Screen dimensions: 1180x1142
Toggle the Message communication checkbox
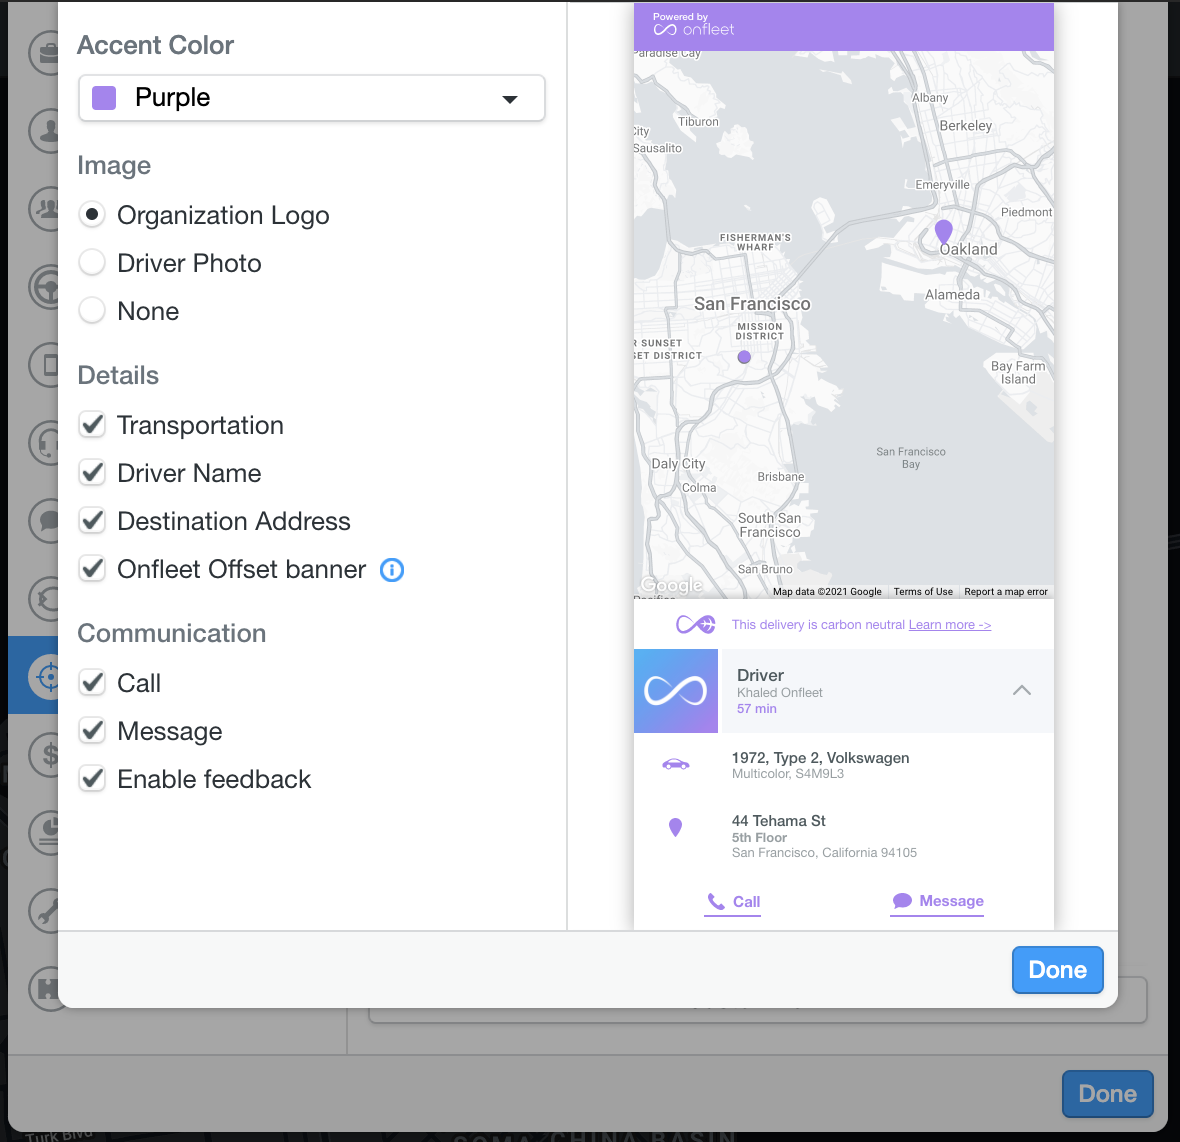[x=93, y=730]
